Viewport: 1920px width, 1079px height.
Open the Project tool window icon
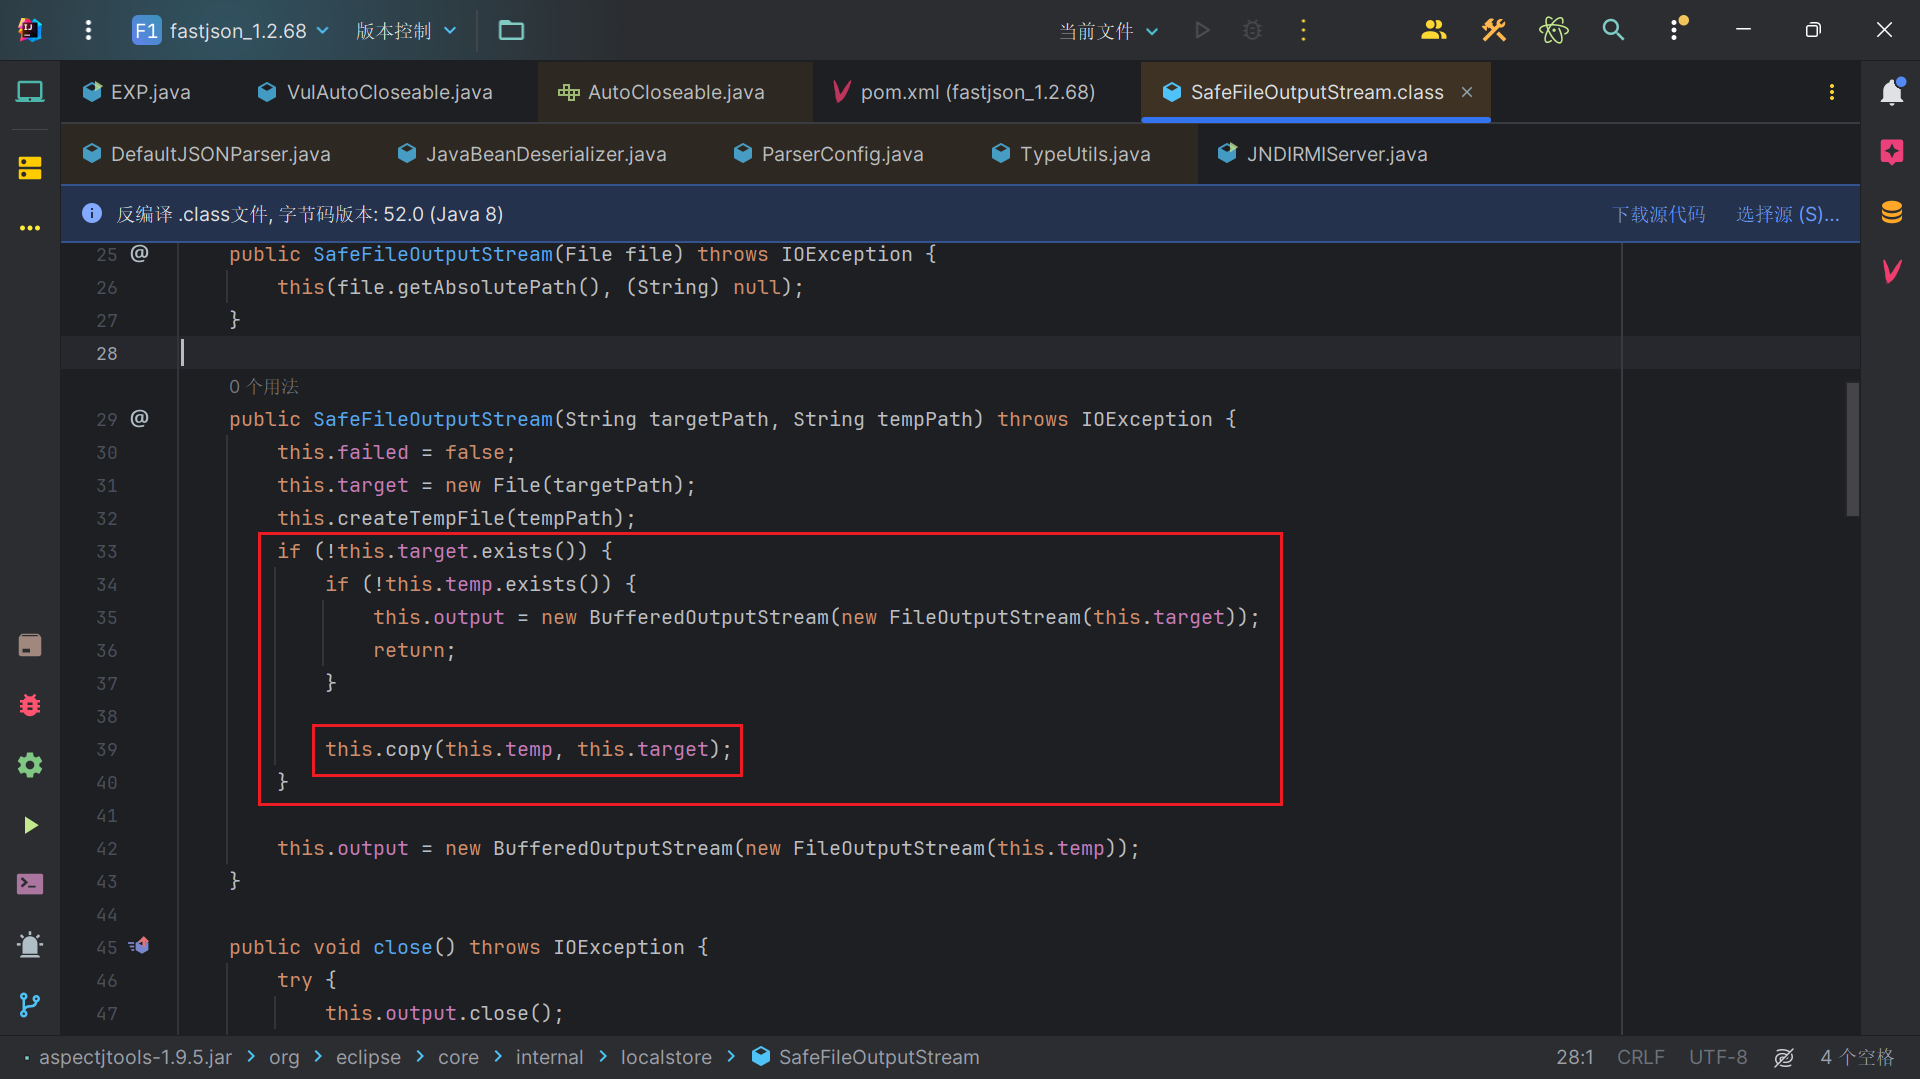tap(30, 92)
